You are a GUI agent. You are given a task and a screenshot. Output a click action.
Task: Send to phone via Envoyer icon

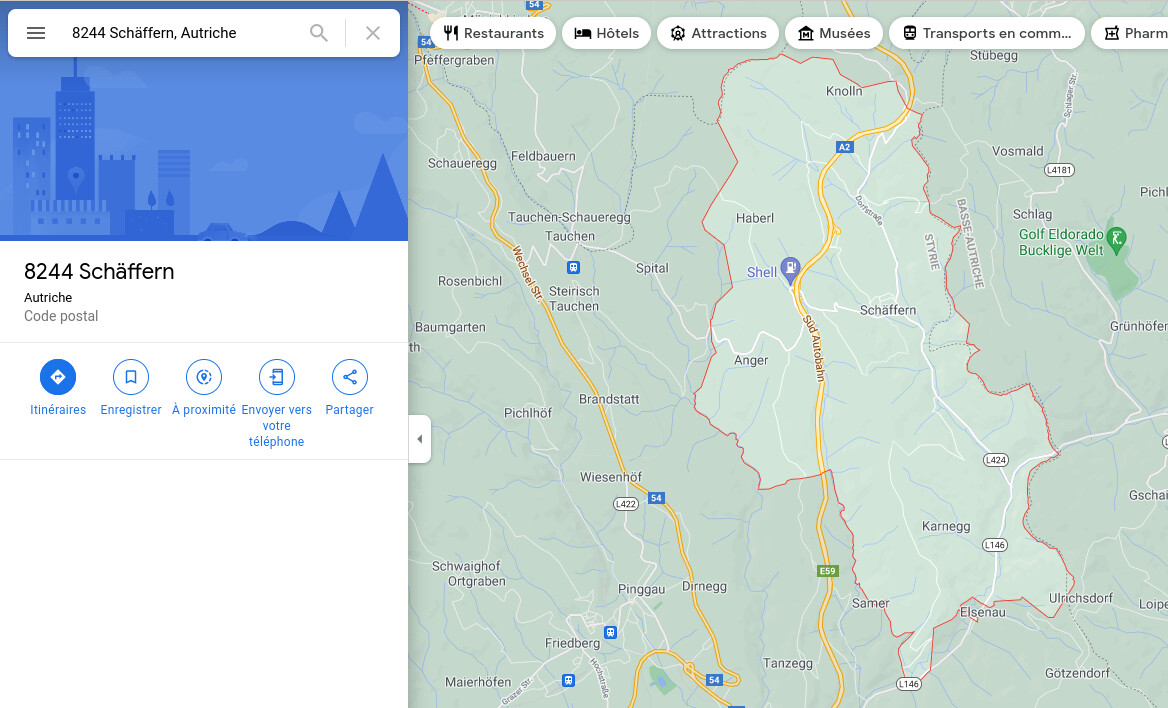277,377
